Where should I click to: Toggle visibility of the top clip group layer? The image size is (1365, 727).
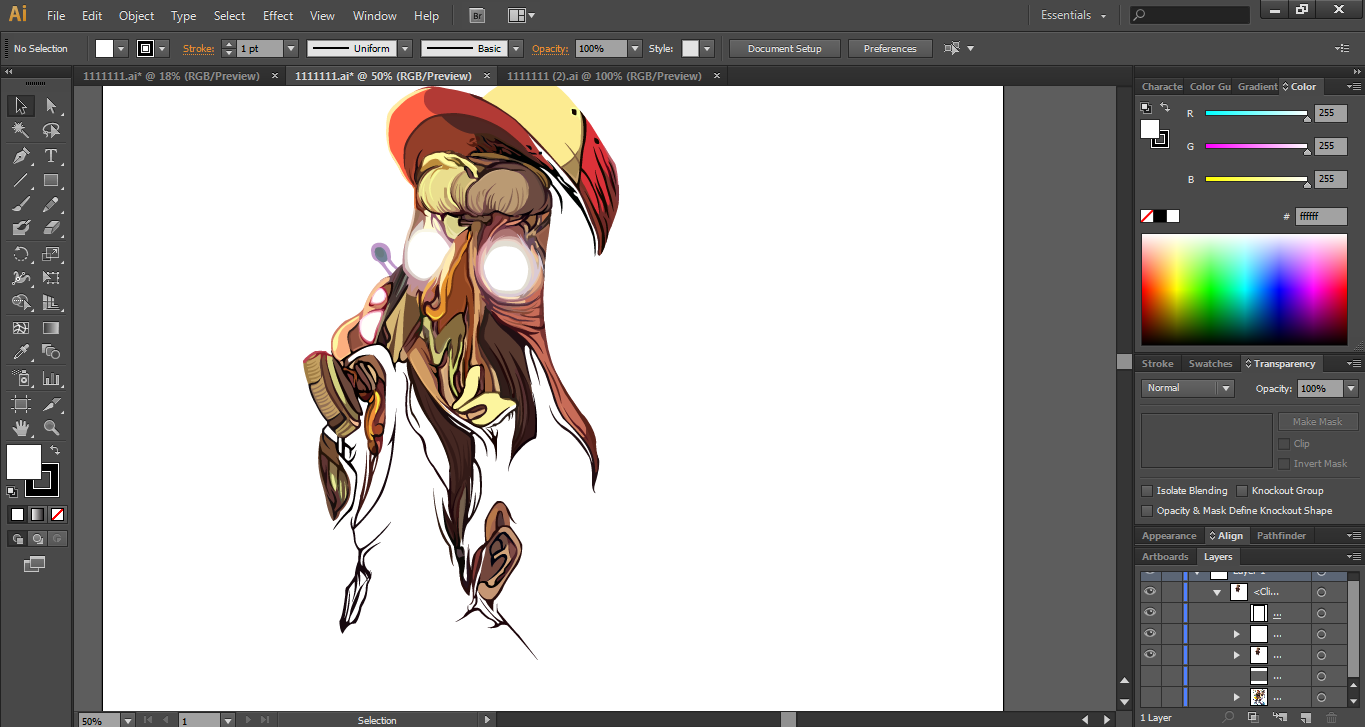pyautogui.click(x=1149, y=592)
